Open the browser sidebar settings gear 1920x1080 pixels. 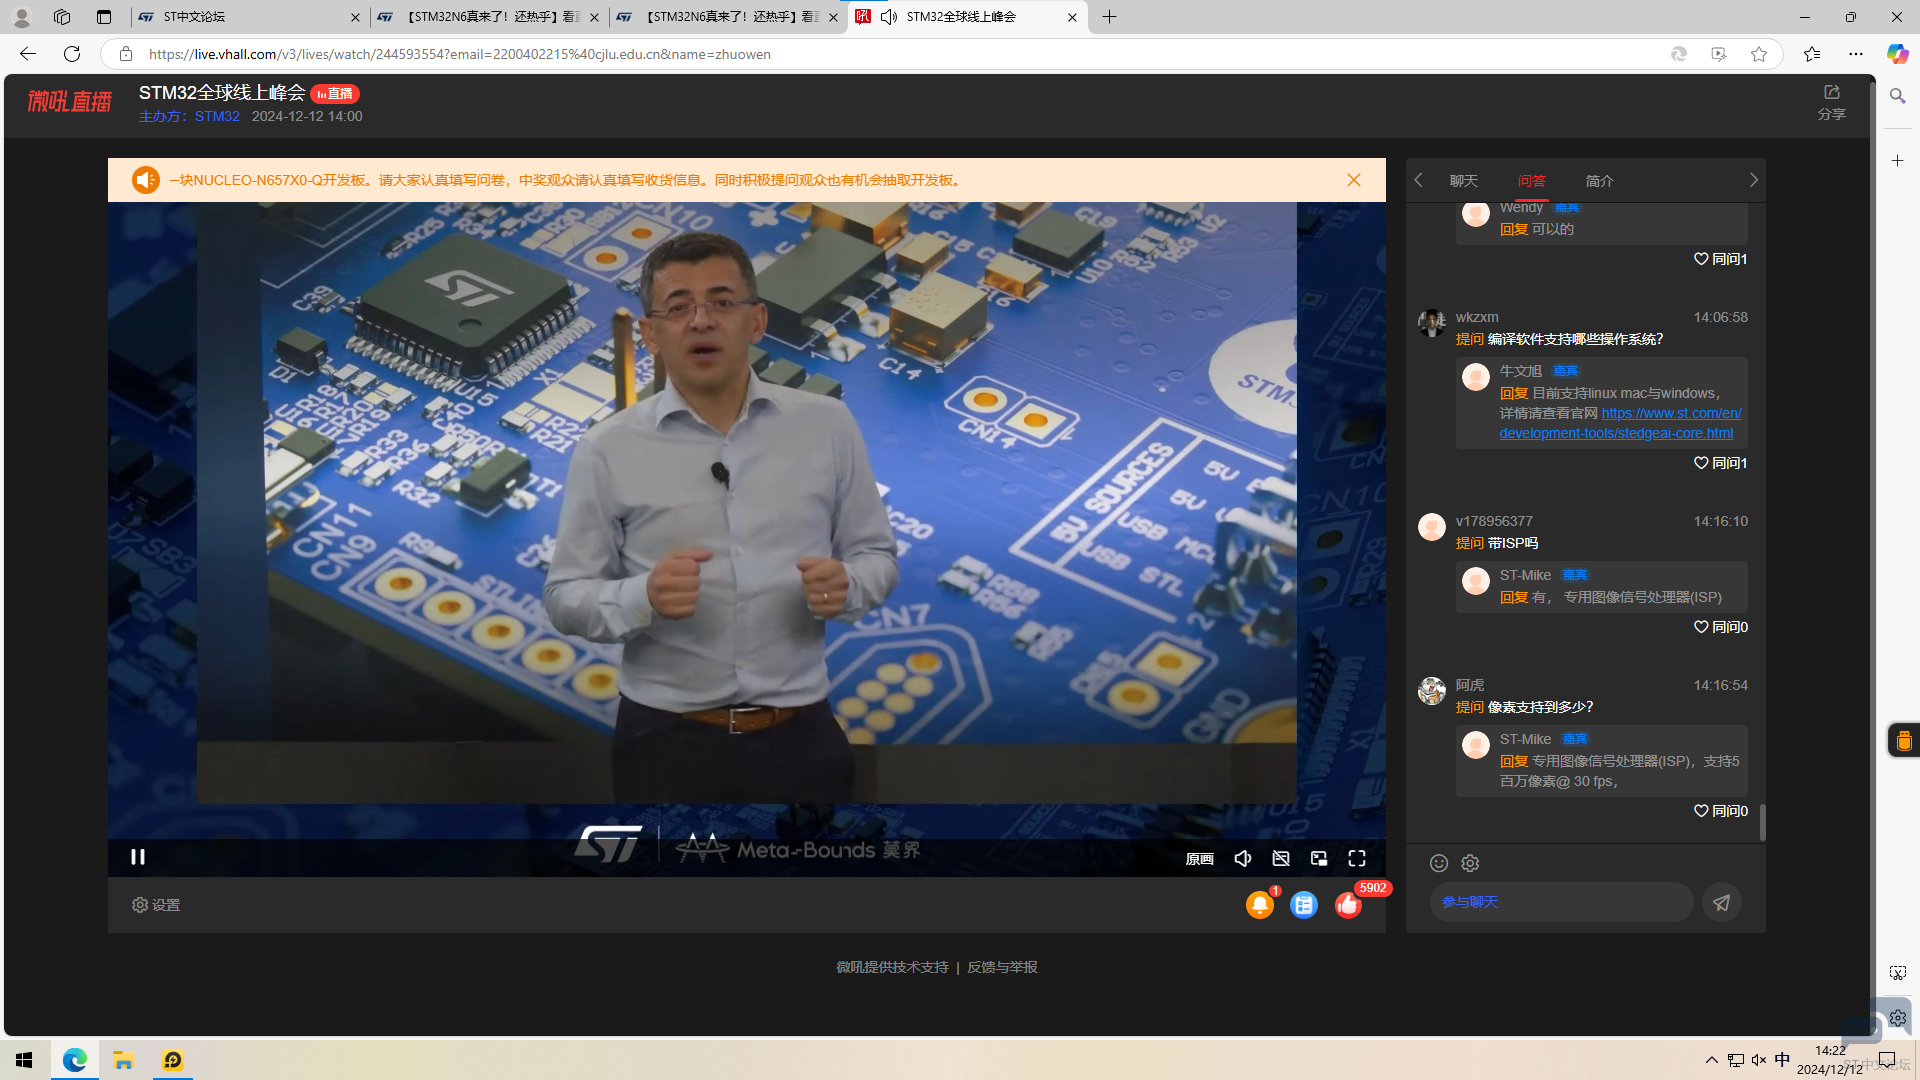[1898, 1018]
